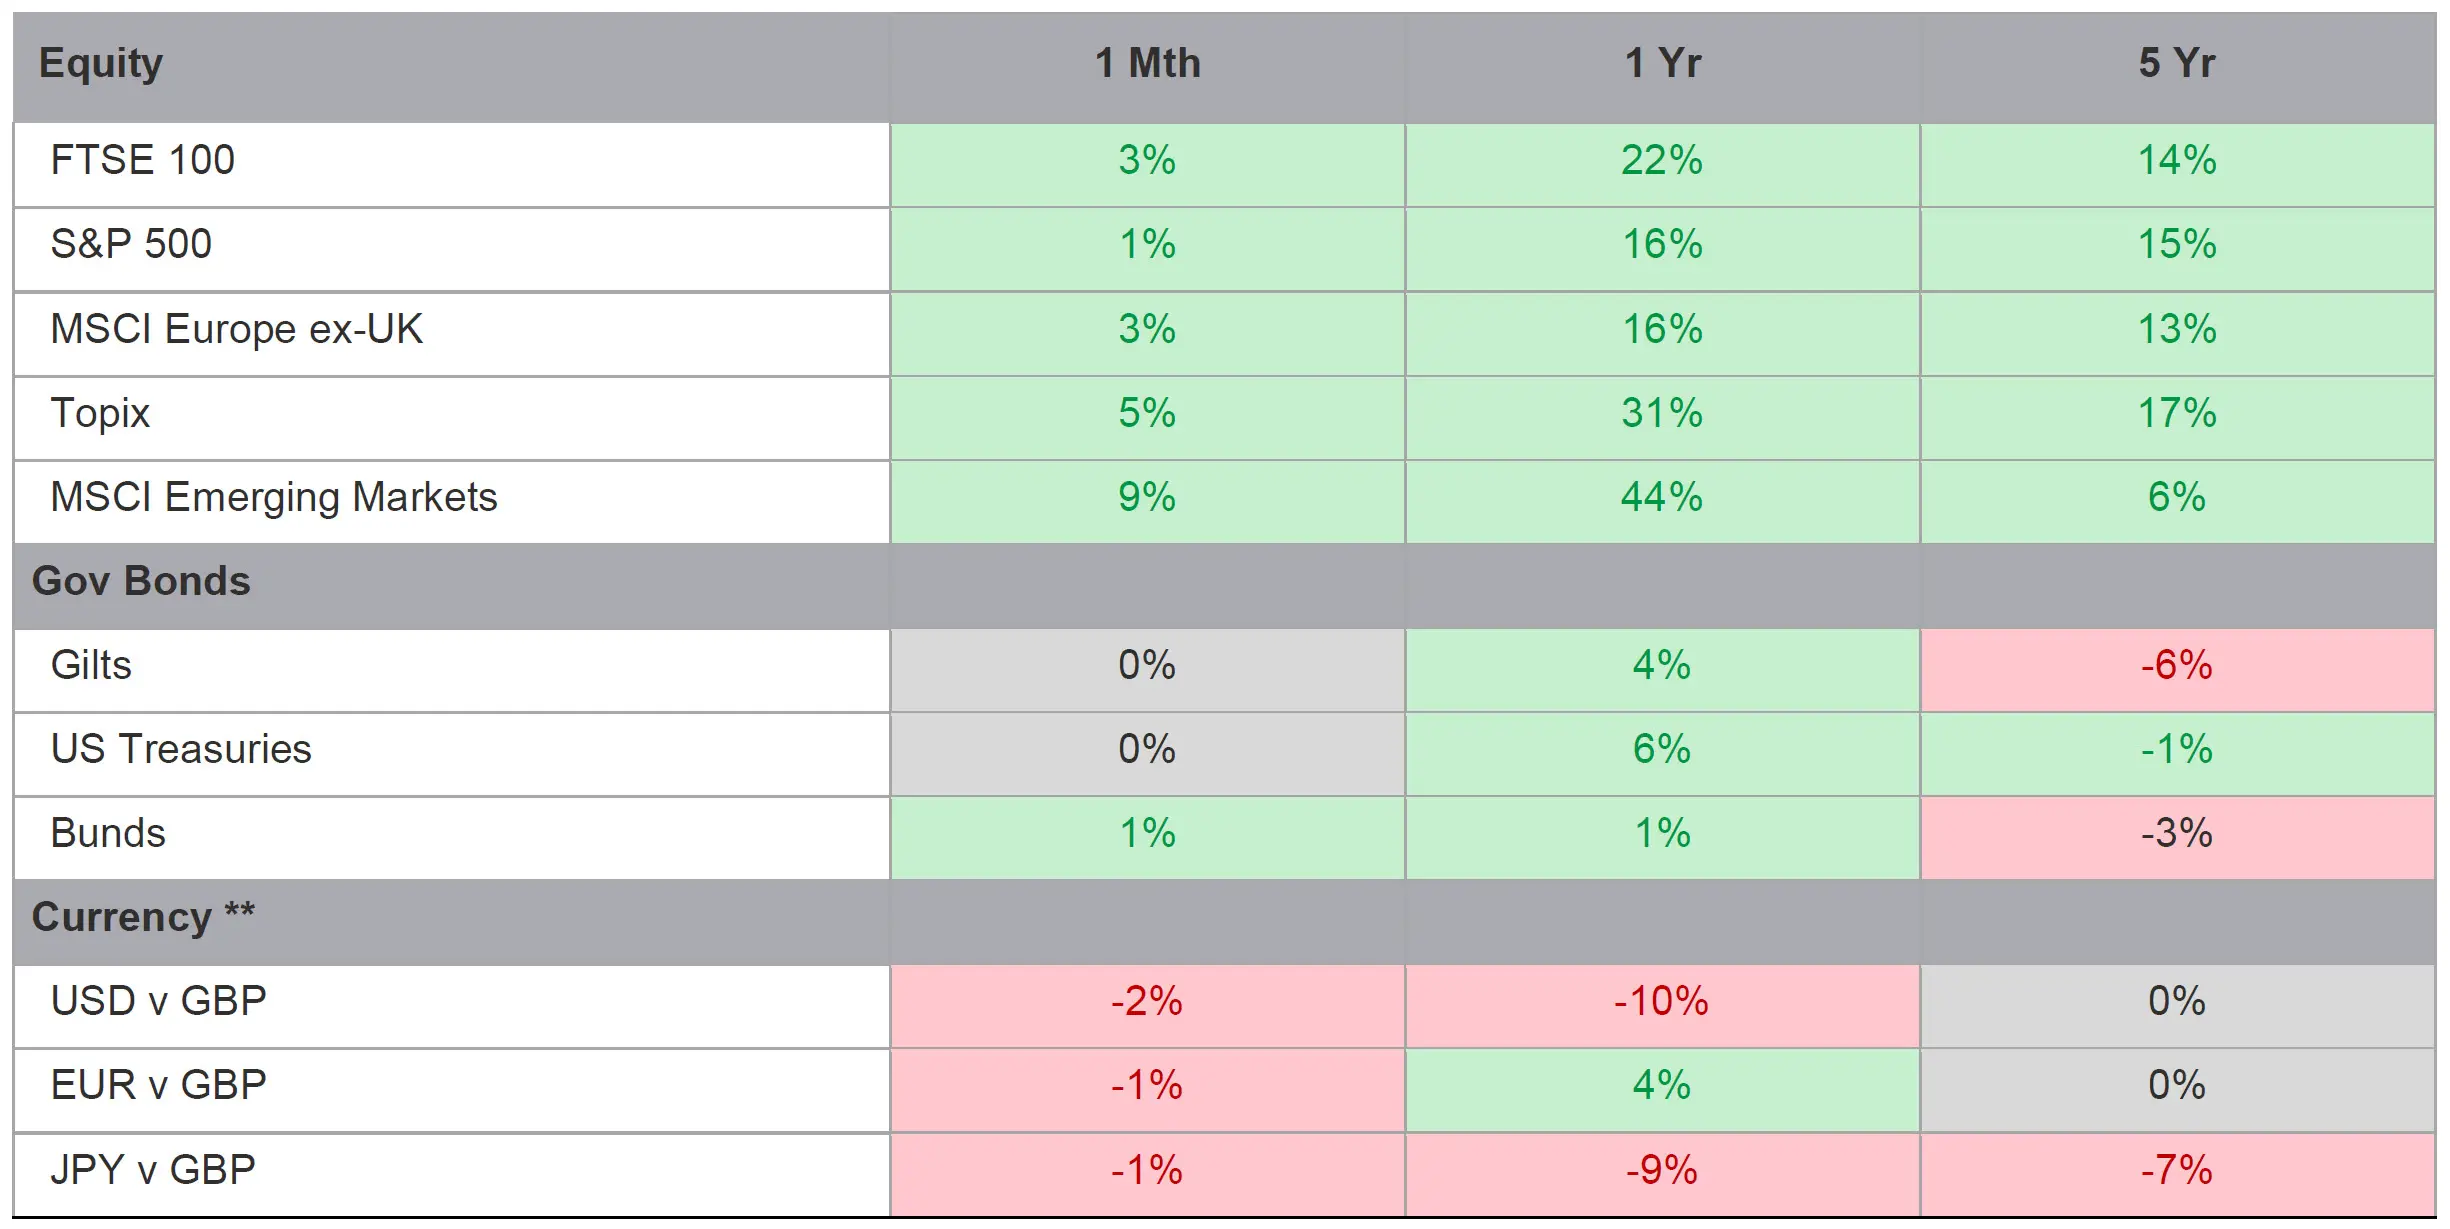Select the MSCI Europe ex-UK row label
Image resolution: width=2450 pixels, height=1229 pixels.
click(236, 330)
